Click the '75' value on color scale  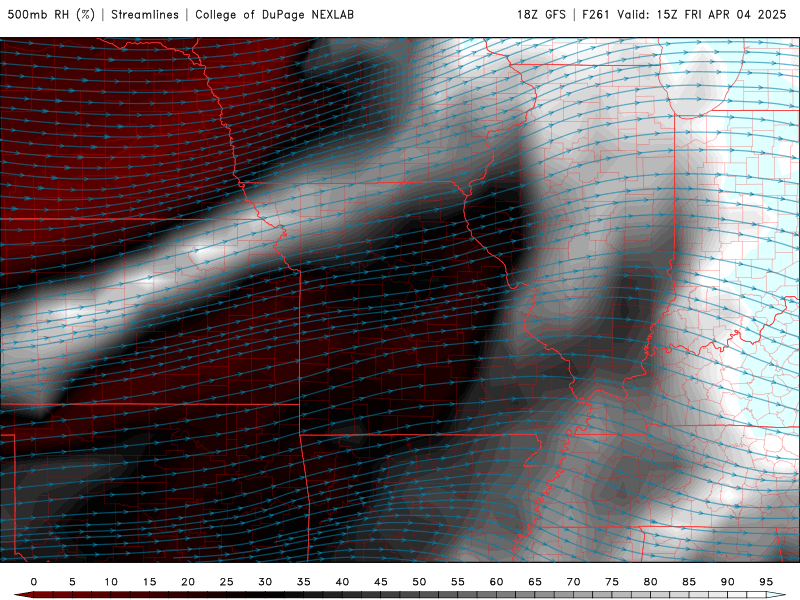(612, 582)
